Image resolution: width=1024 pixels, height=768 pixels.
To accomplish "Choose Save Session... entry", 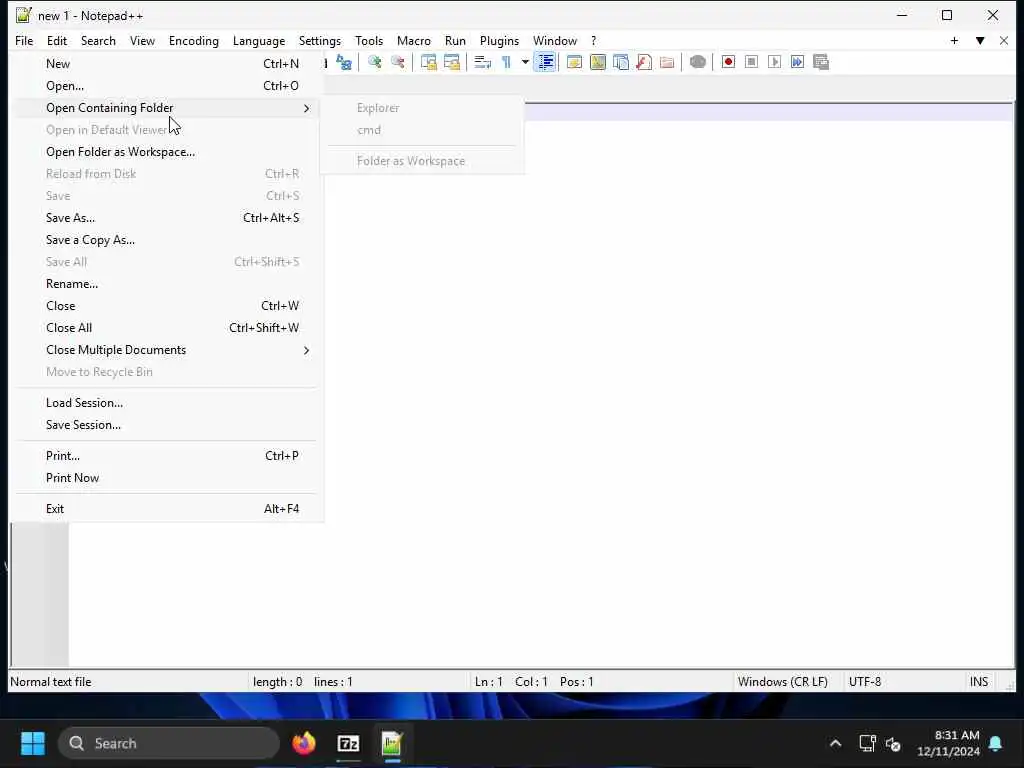I will pos(167,424).
